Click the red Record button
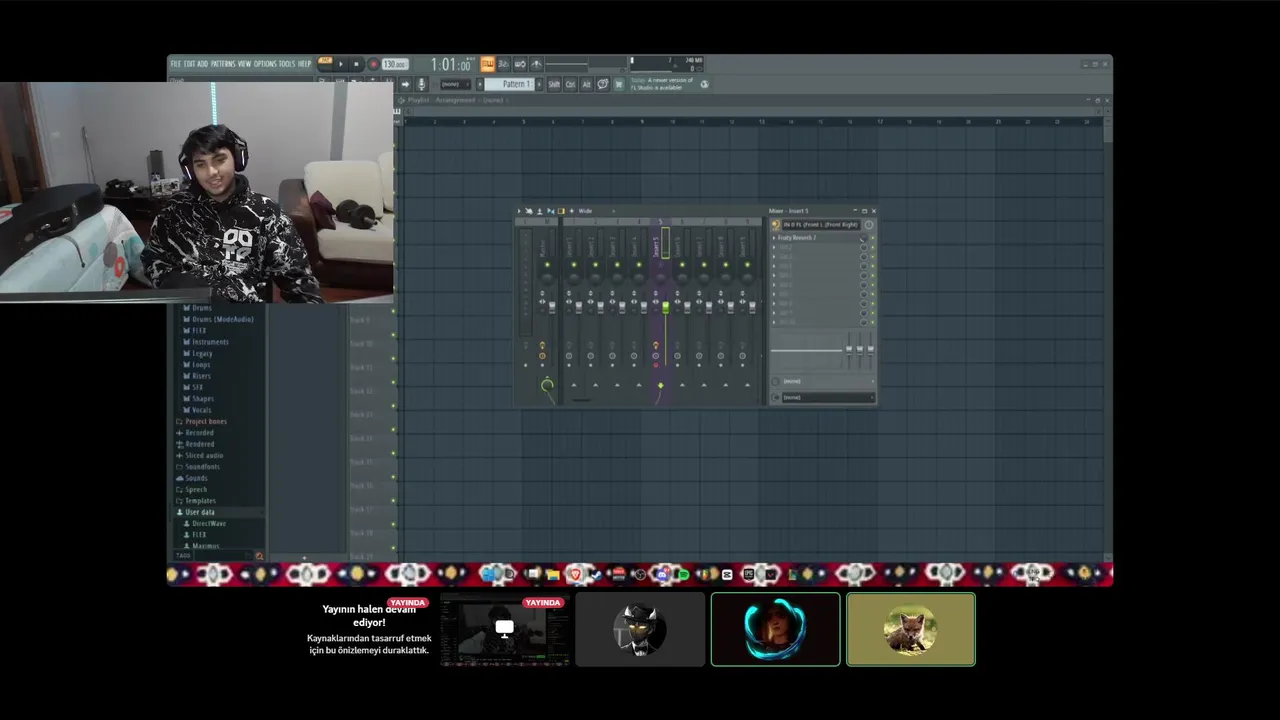1280x720 pixels. (x=374, y=64)
